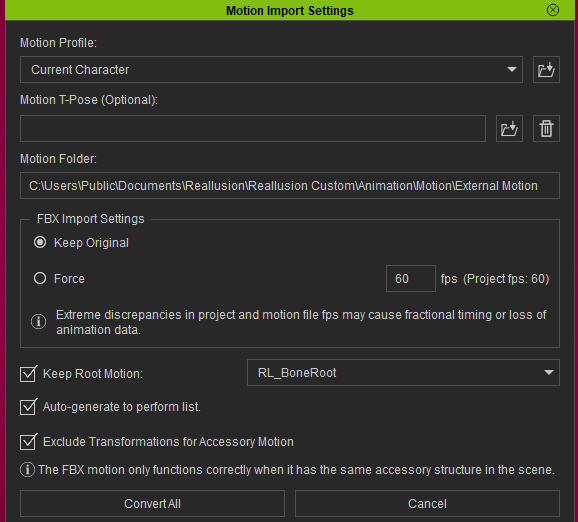Image resolution: width=578 pixels, height=522 pixels.
Task: Click 'The FBX motion only functions' note
Action: click(x=296, y=470)
